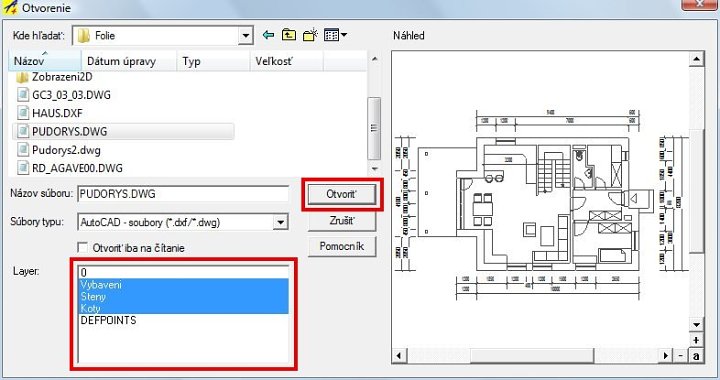
Task: Select the Koty layer
Action: (x=183, y=308)
